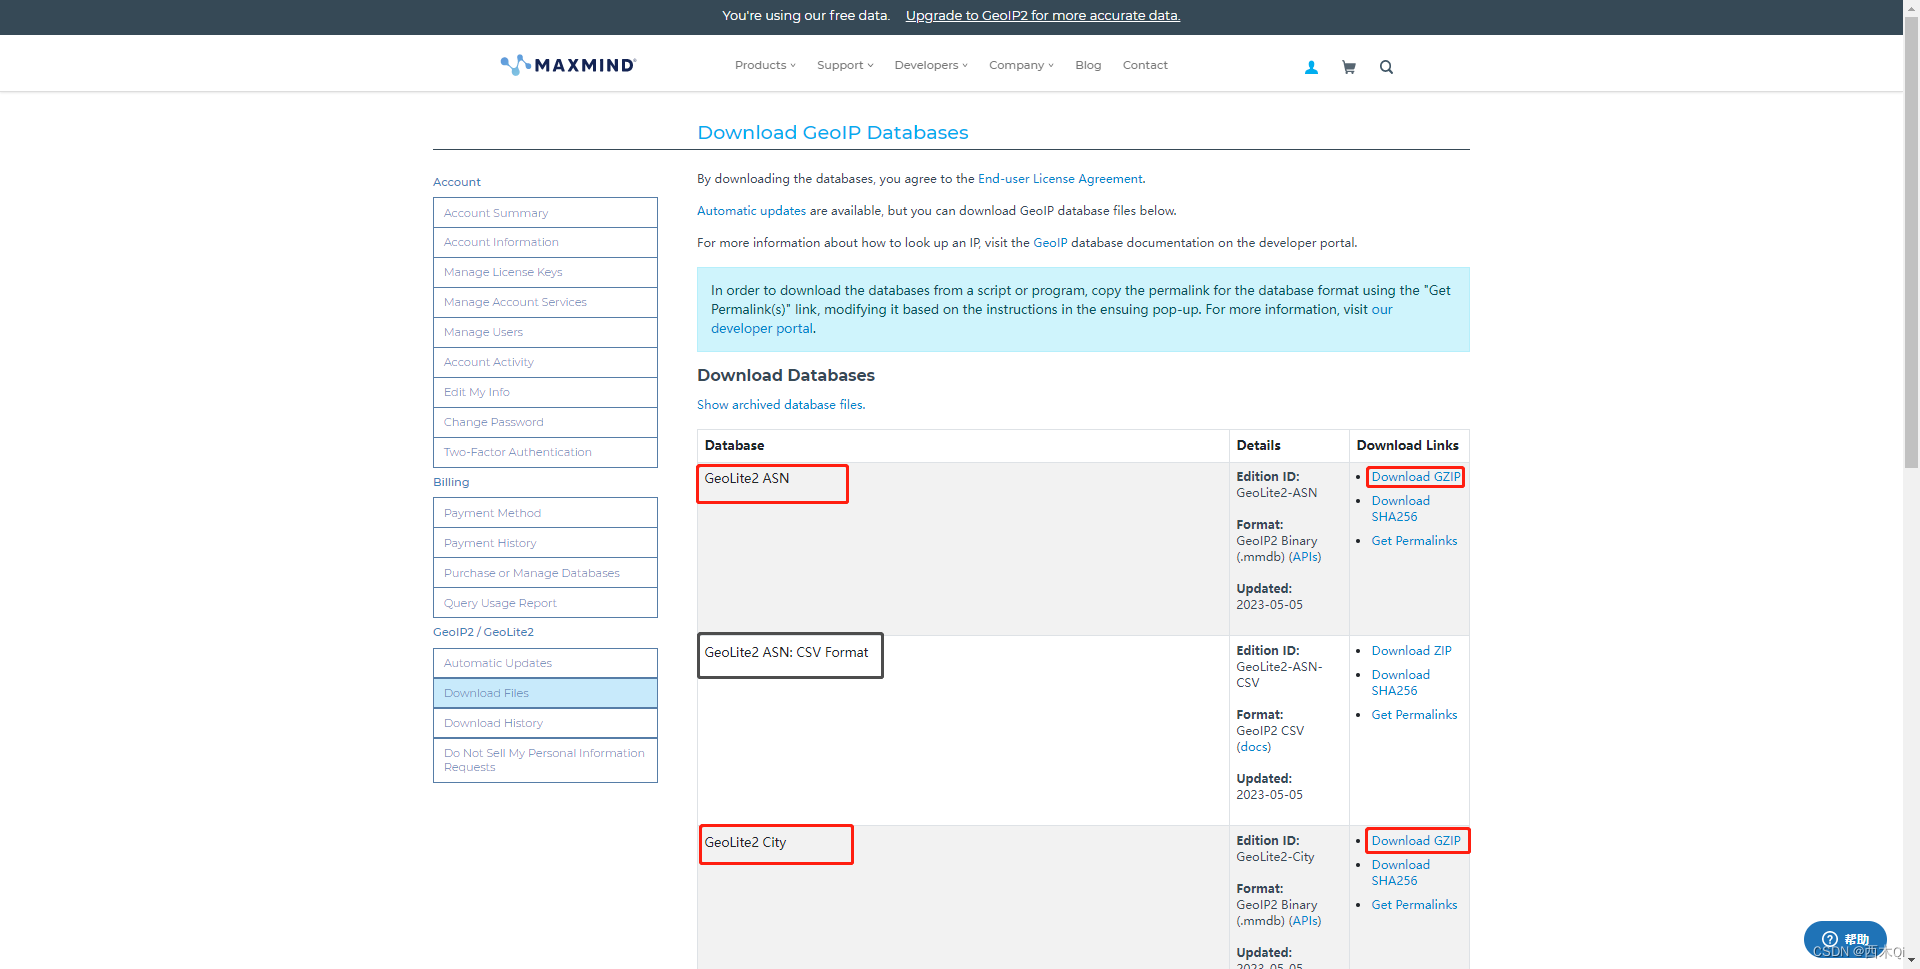Go to Manage License Keys

point(545,272)
